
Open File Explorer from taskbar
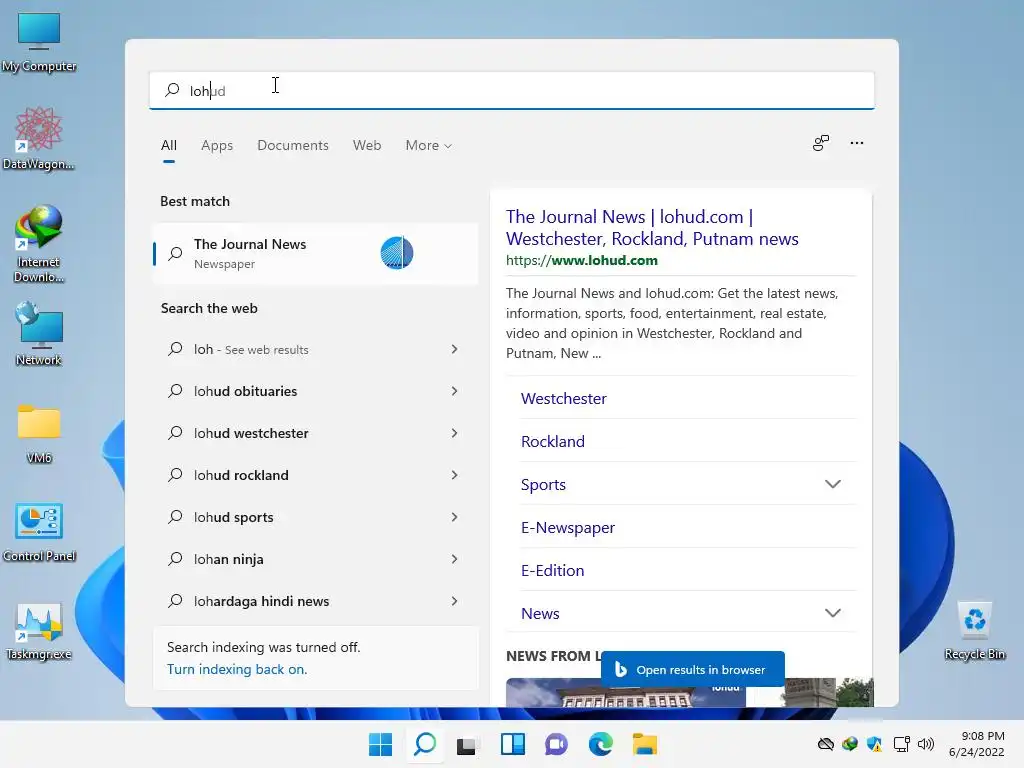[x=645, y=744]
